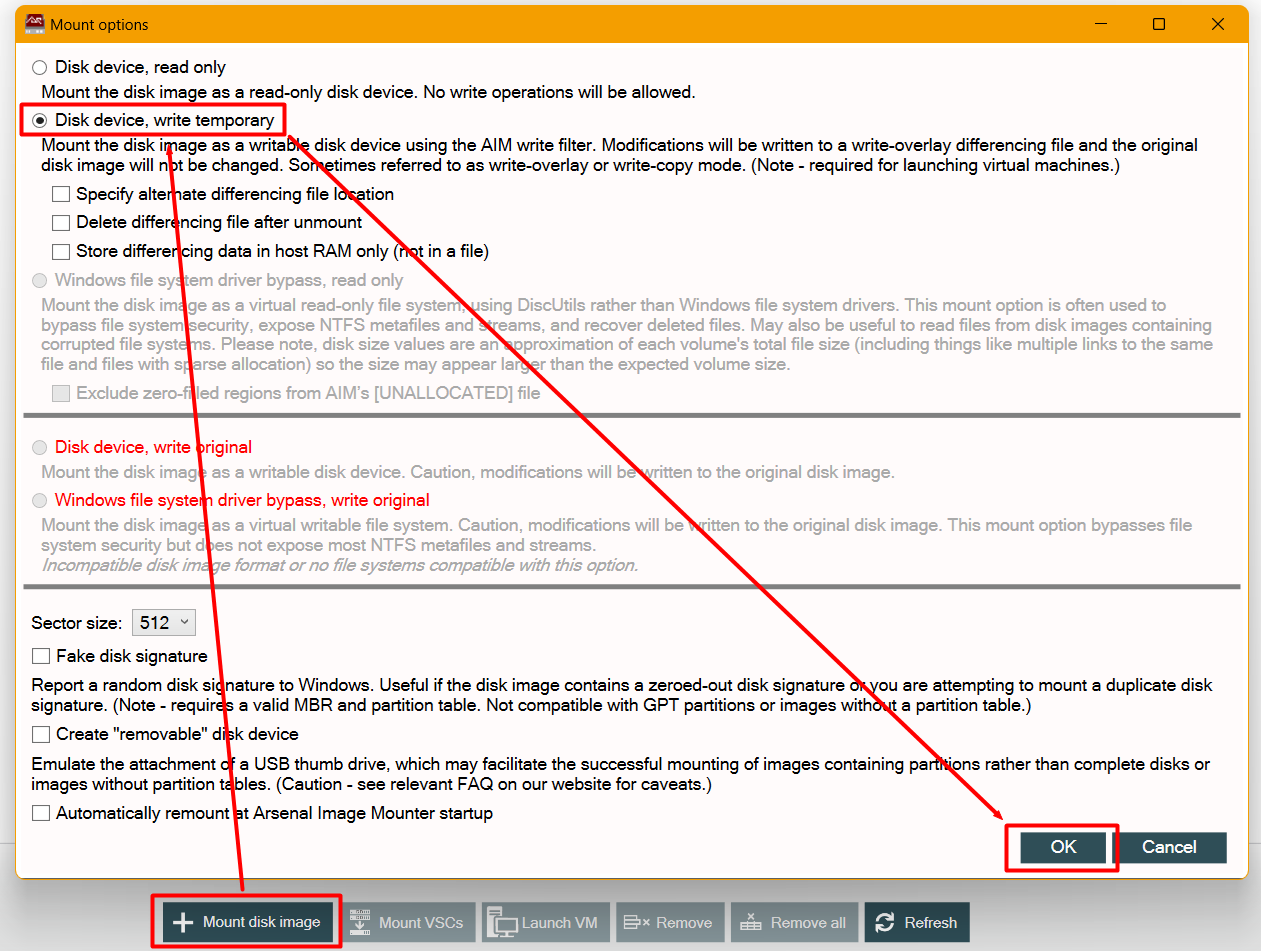
Task: Click the Mount VSCs button
Action: pos(409,922)
